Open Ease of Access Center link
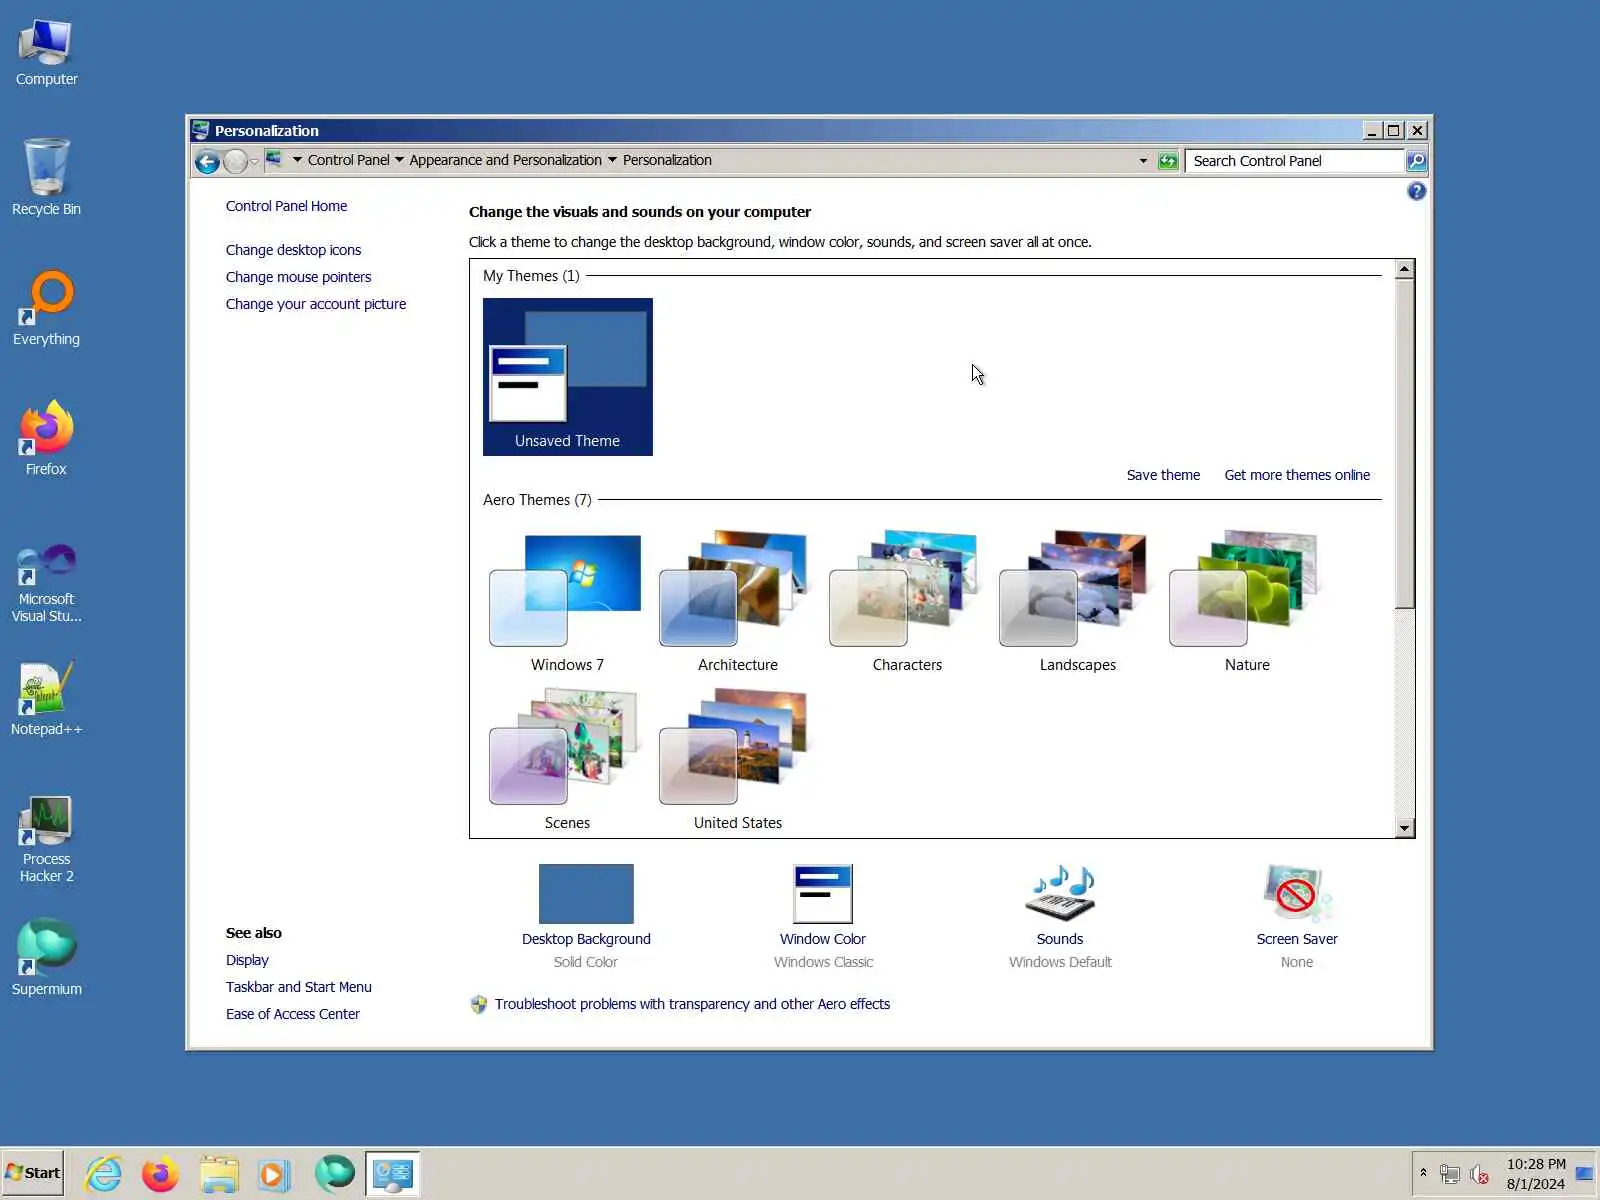 [292, 1014]
